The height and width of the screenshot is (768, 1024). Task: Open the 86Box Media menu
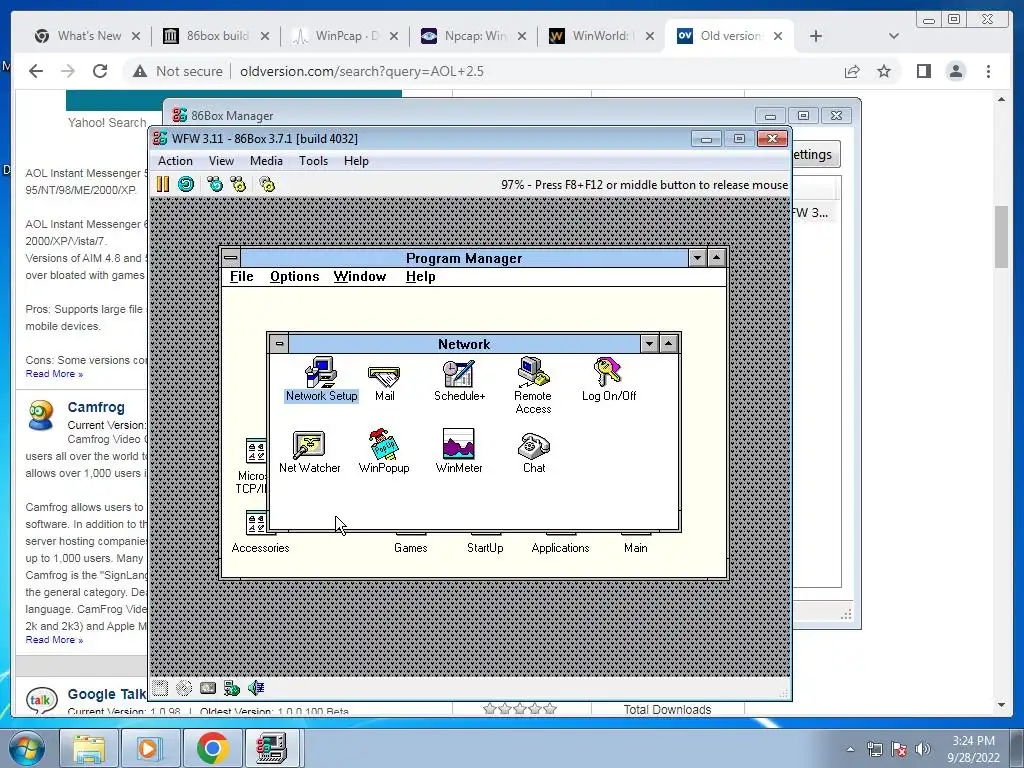click(x=266, y=161)
